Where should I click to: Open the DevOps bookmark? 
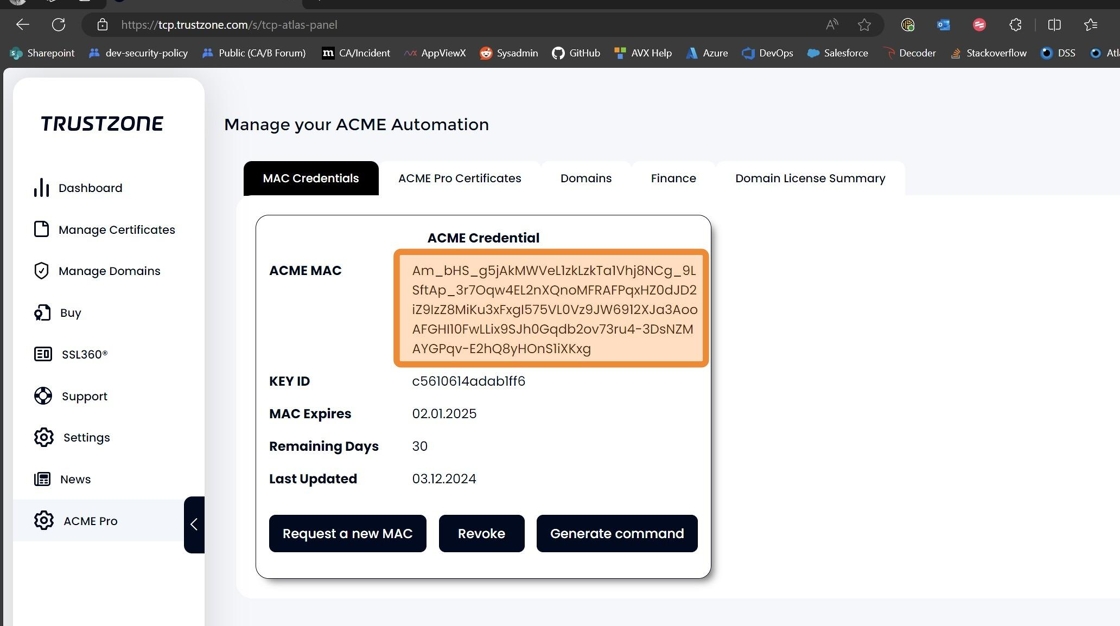(767, 53)
